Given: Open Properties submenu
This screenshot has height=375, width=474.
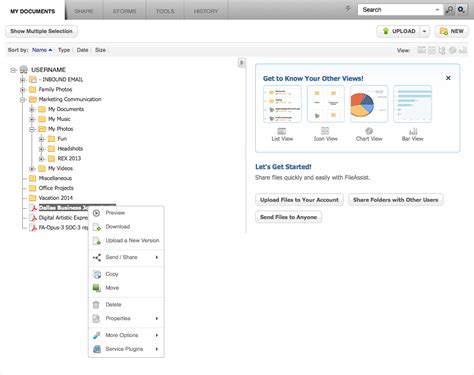Looking at the screenshot, I should 126,318.
